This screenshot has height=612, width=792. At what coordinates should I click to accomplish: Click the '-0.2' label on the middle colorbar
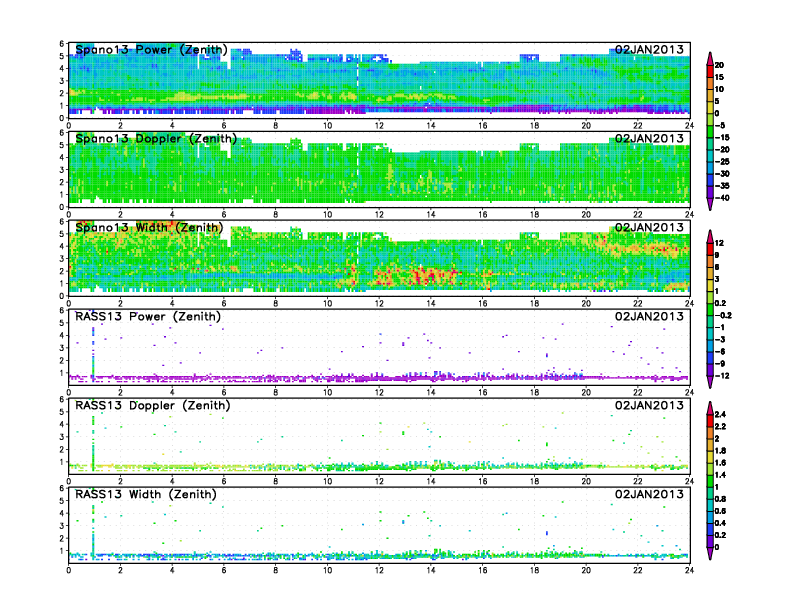[x=723, y=316]
